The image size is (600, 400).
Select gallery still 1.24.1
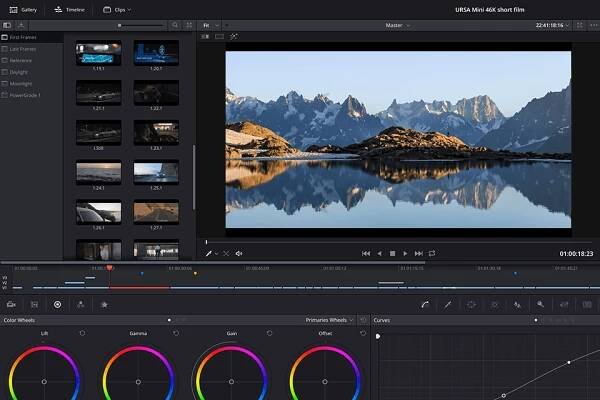coord(99,172)
